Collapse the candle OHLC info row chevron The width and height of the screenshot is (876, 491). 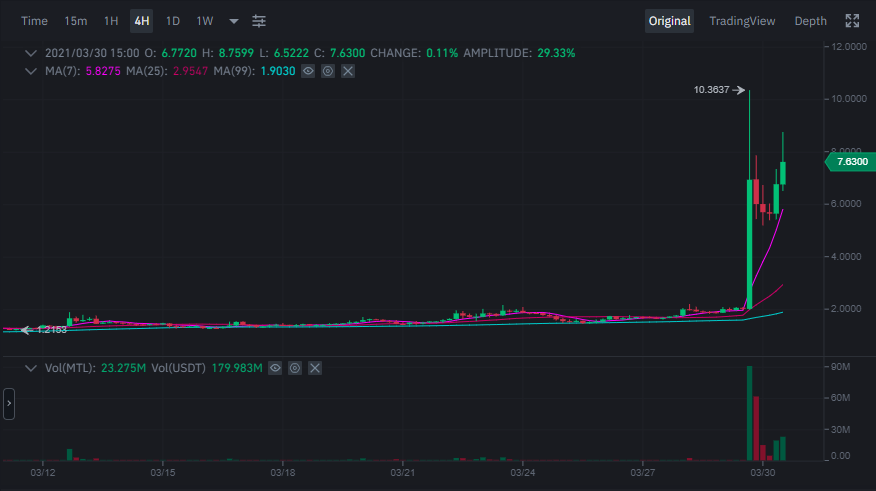(x=31, y=52)
